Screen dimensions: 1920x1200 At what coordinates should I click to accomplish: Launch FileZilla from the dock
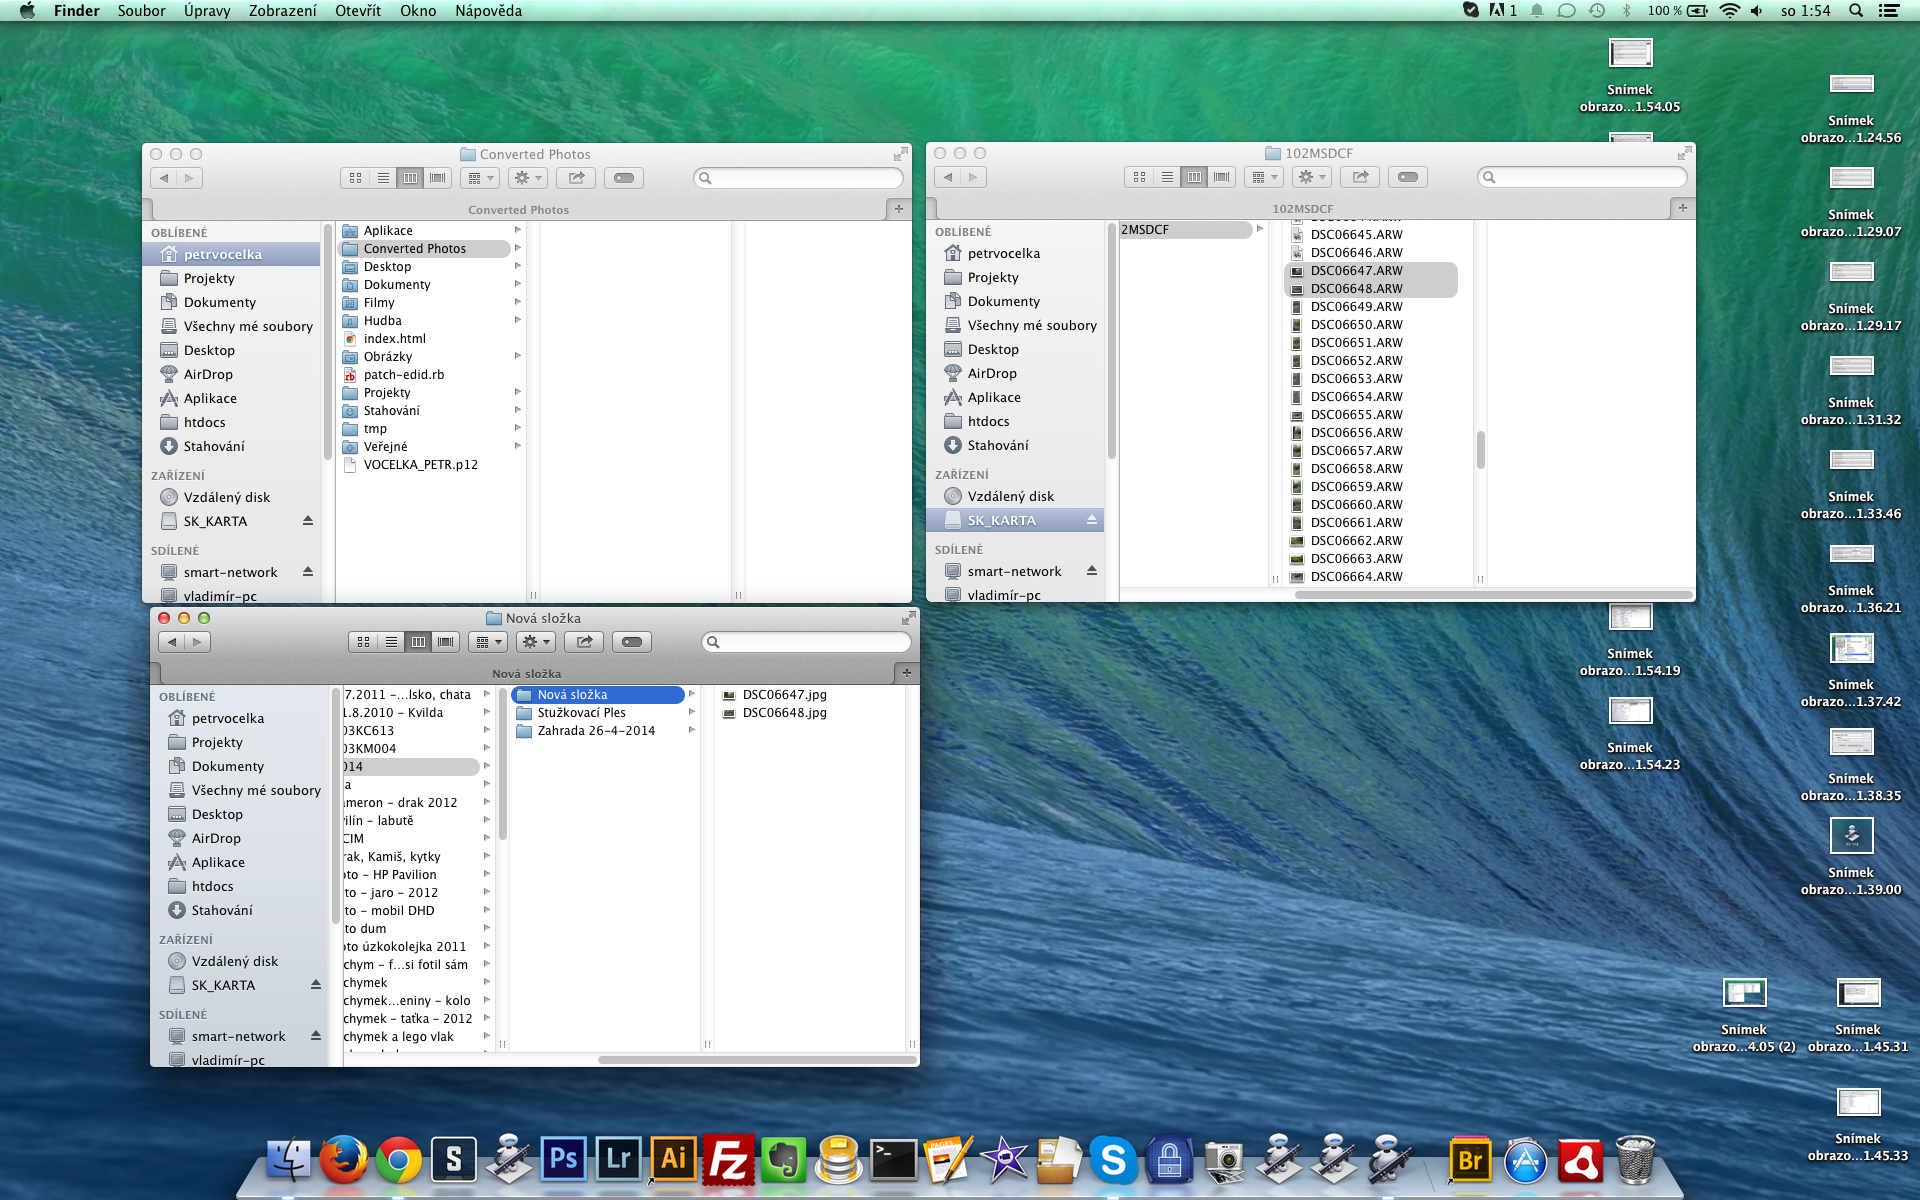(x=728, y=1160)
